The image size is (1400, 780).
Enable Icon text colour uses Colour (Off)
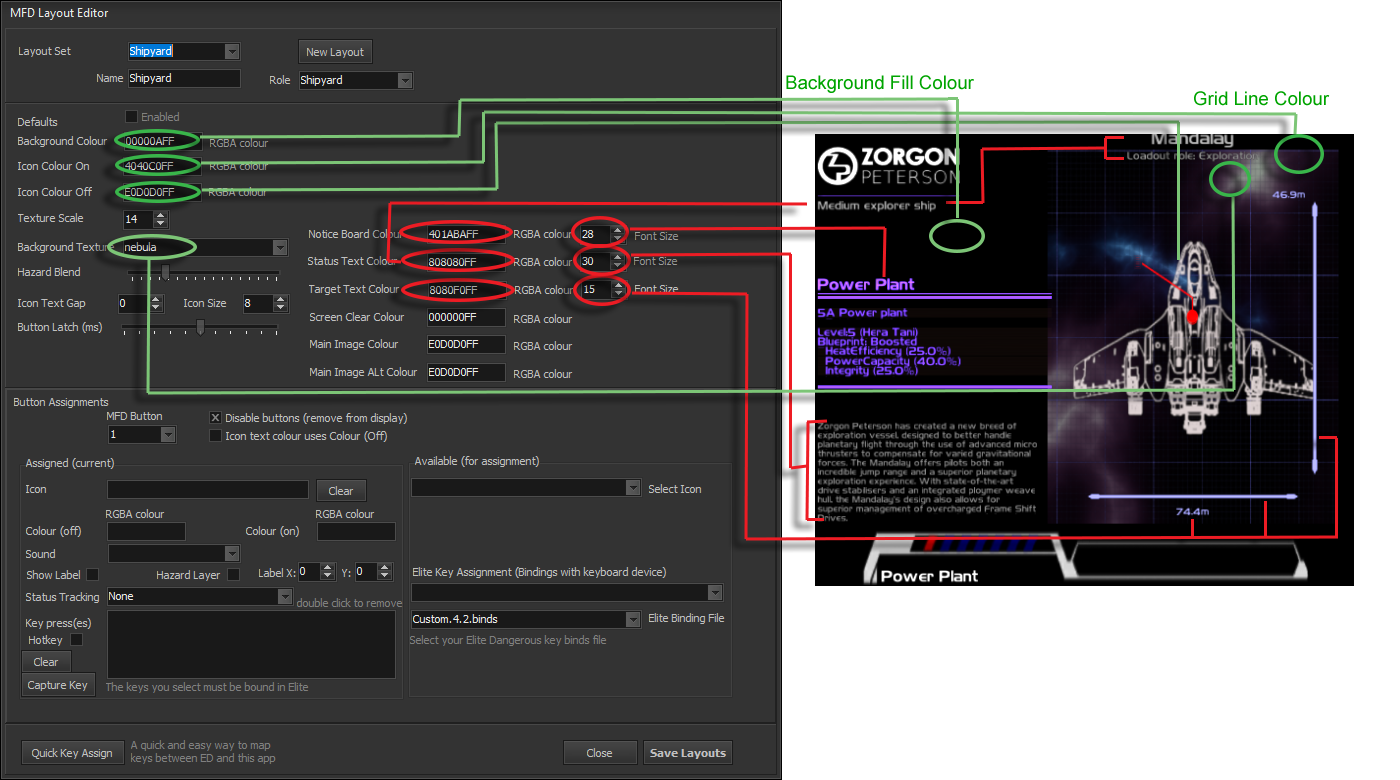point(215,436)
